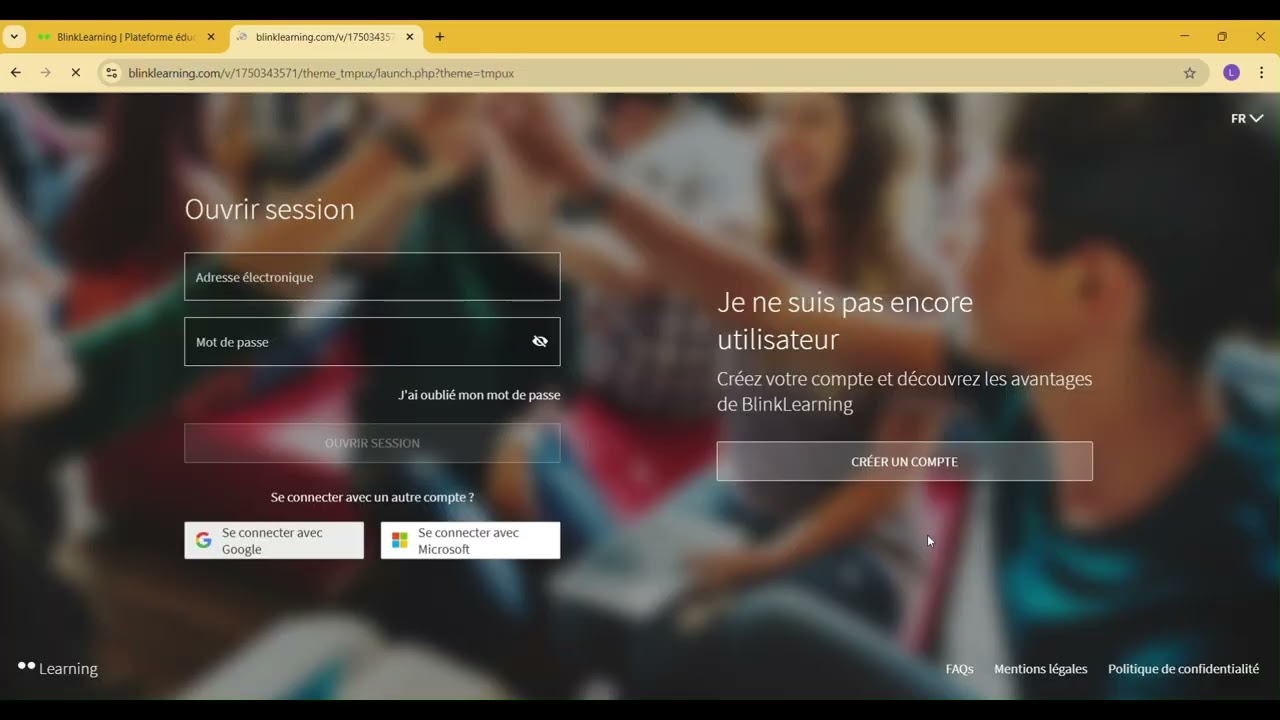Go back to the previous page
Screen dimensions: 1280x720
coord(16,73)
